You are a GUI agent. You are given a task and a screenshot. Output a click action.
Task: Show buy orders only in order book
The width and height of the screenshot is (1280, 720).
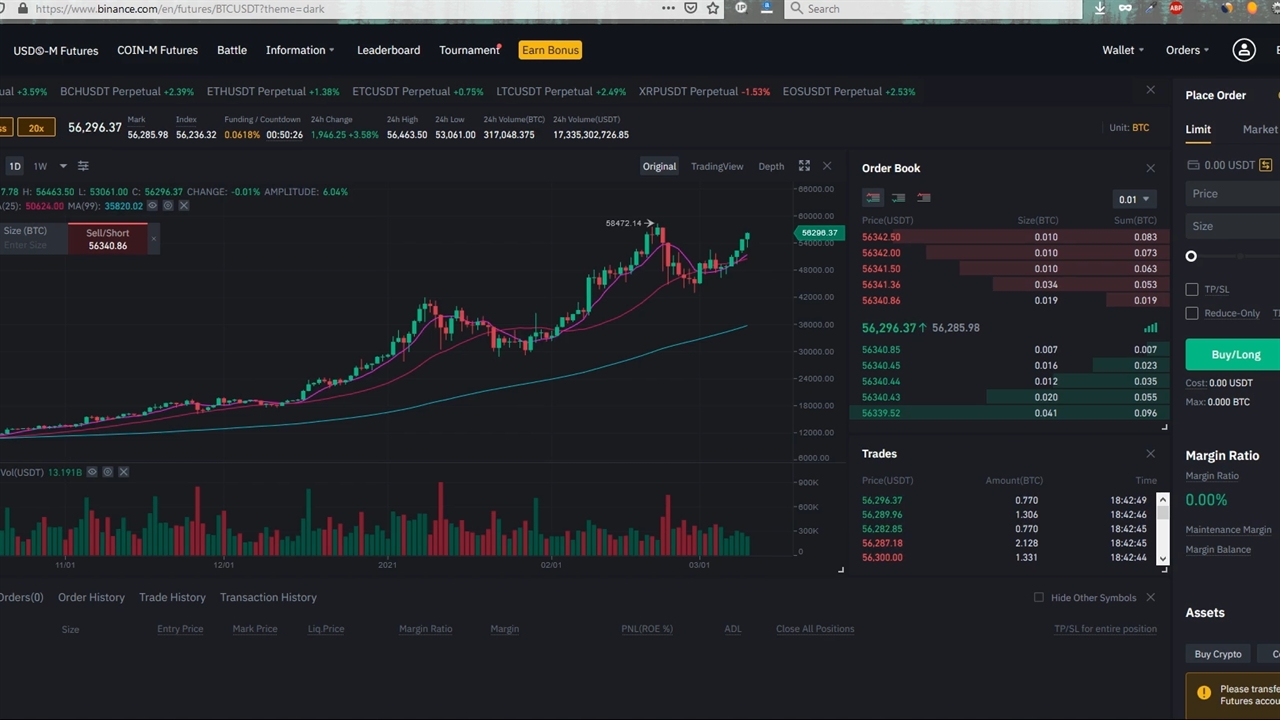pos(898,198)
